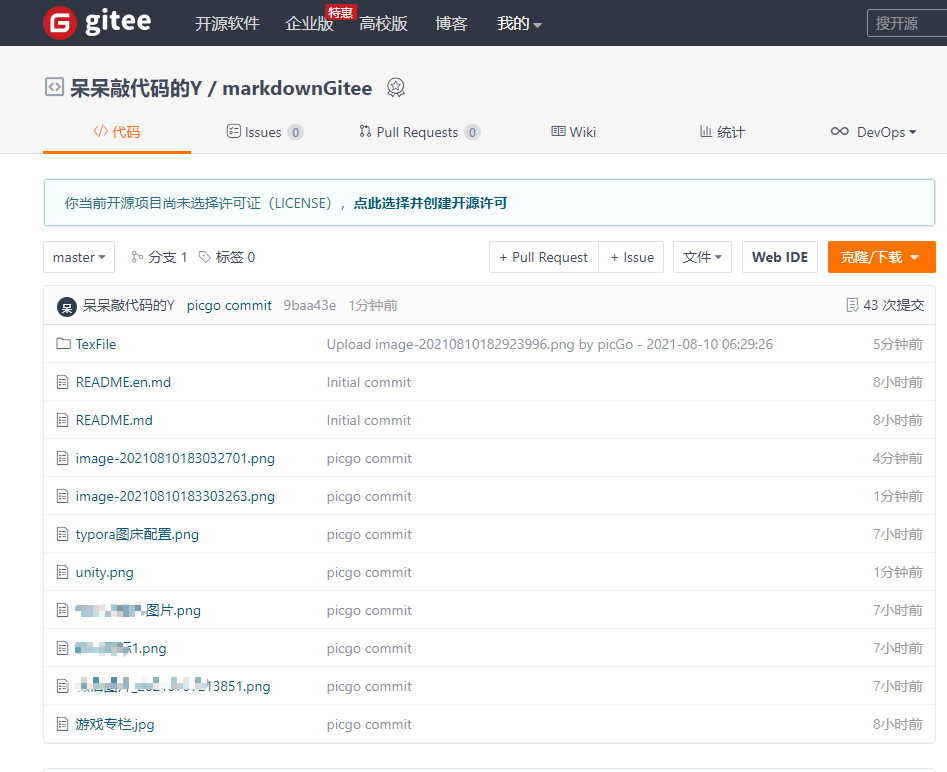947x772 pixels.
Task: Click the + Pull Request button
Action: [x=544, y=257]
